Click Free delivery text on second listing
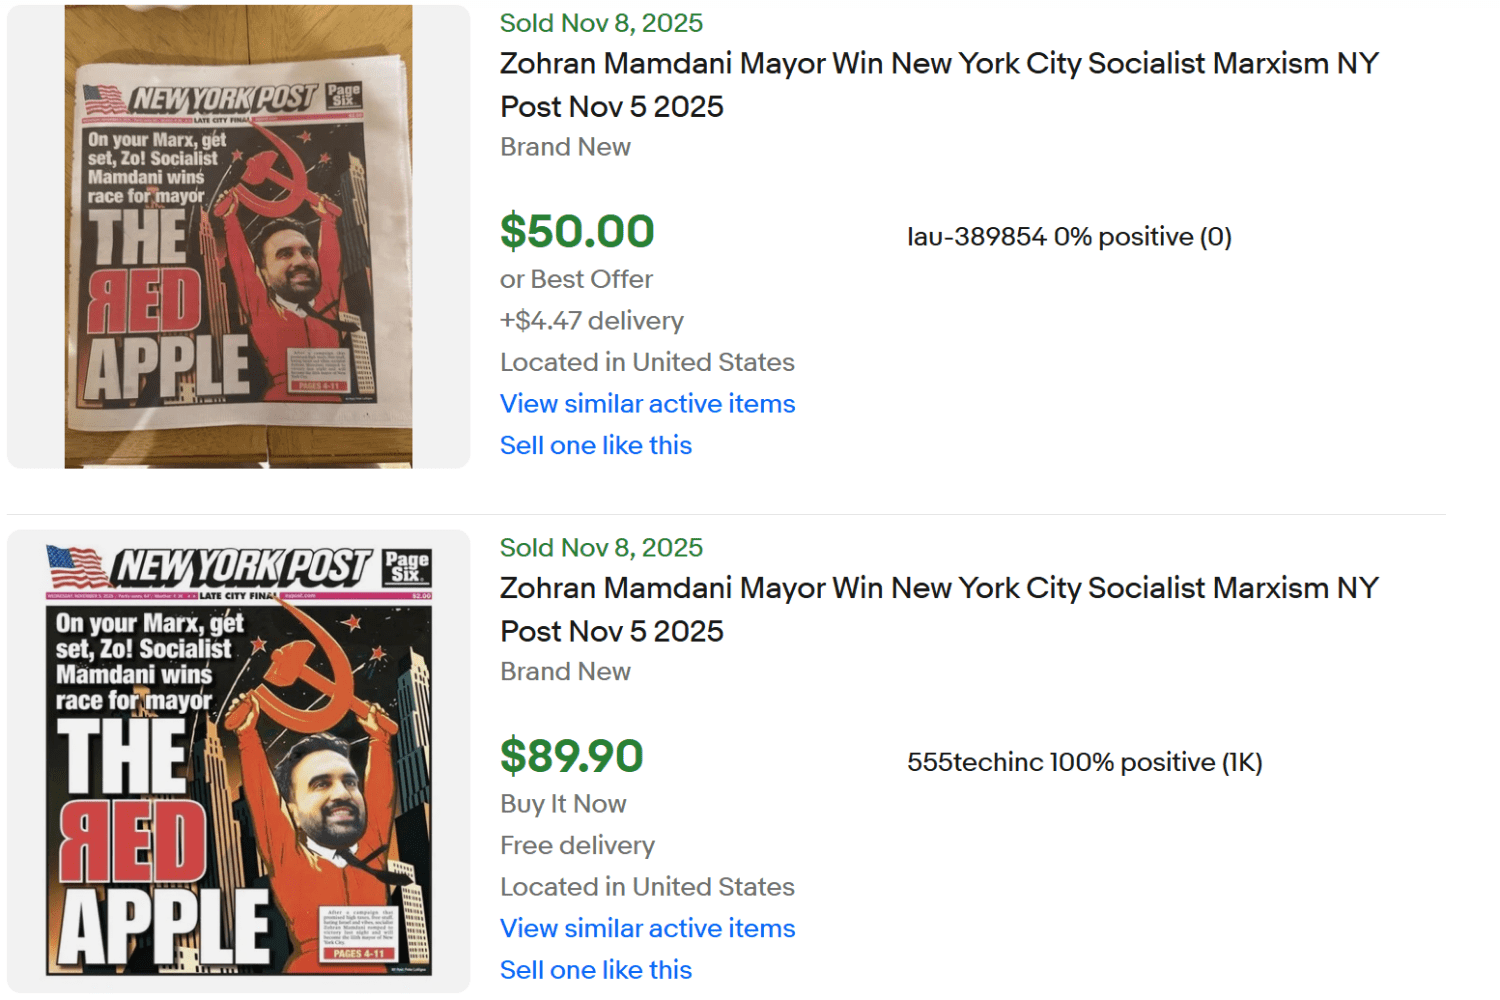Image resolution: width=1500 pixels, height=1000 pixels. pos(577,845)
